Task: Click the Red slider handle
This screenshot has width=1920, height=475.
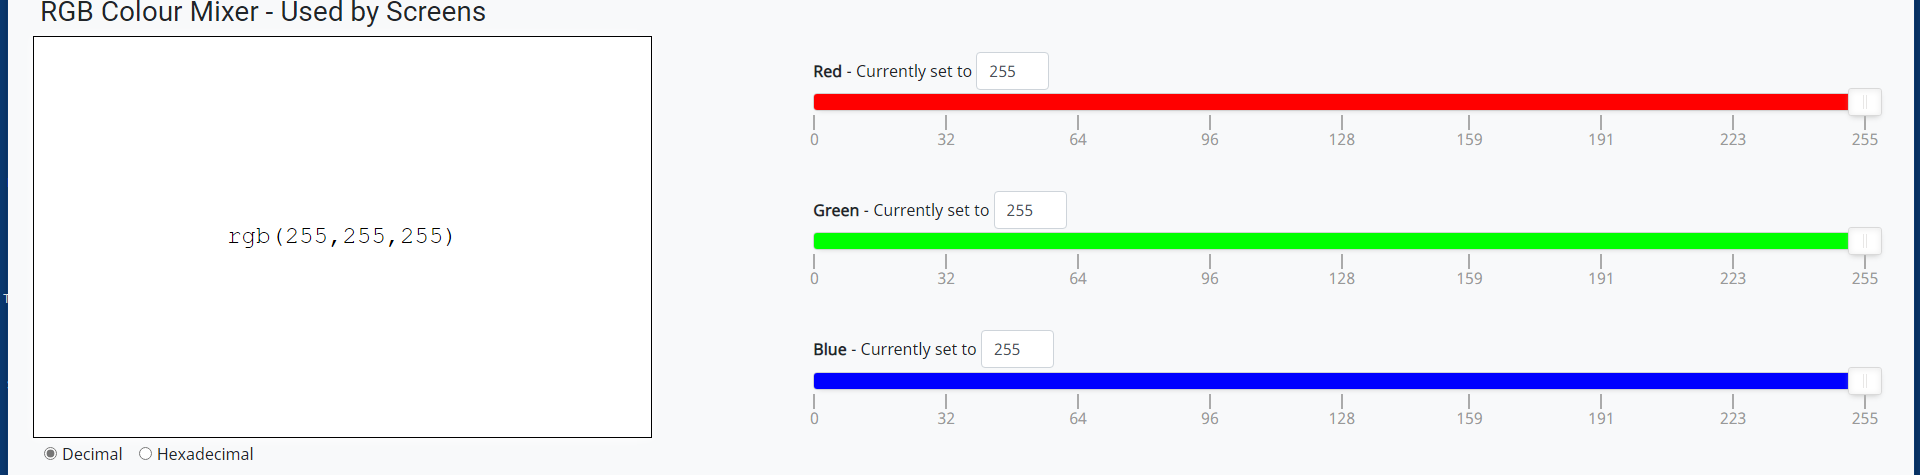Action: pyautogui.click(x=1864, y=102)
